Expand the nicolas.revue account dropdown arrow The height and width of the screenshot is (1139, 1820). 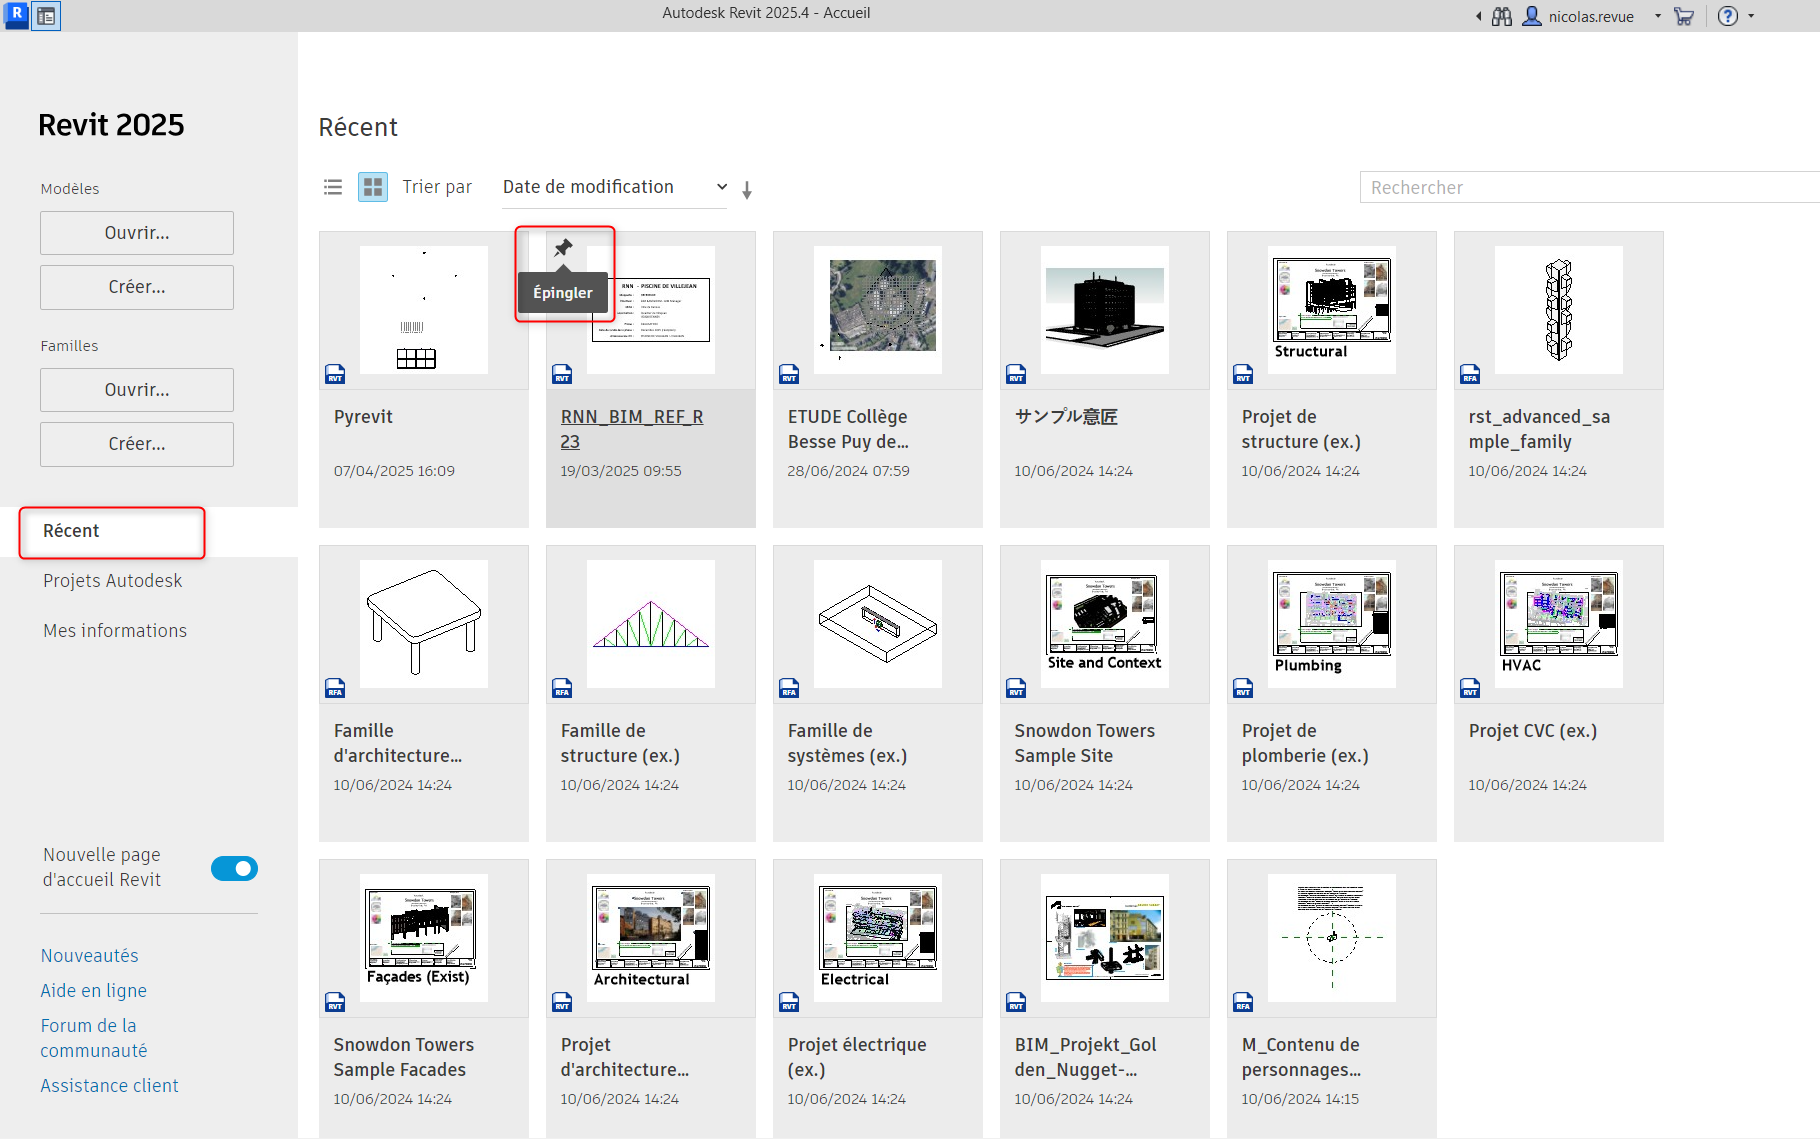tap(1657, 16)
